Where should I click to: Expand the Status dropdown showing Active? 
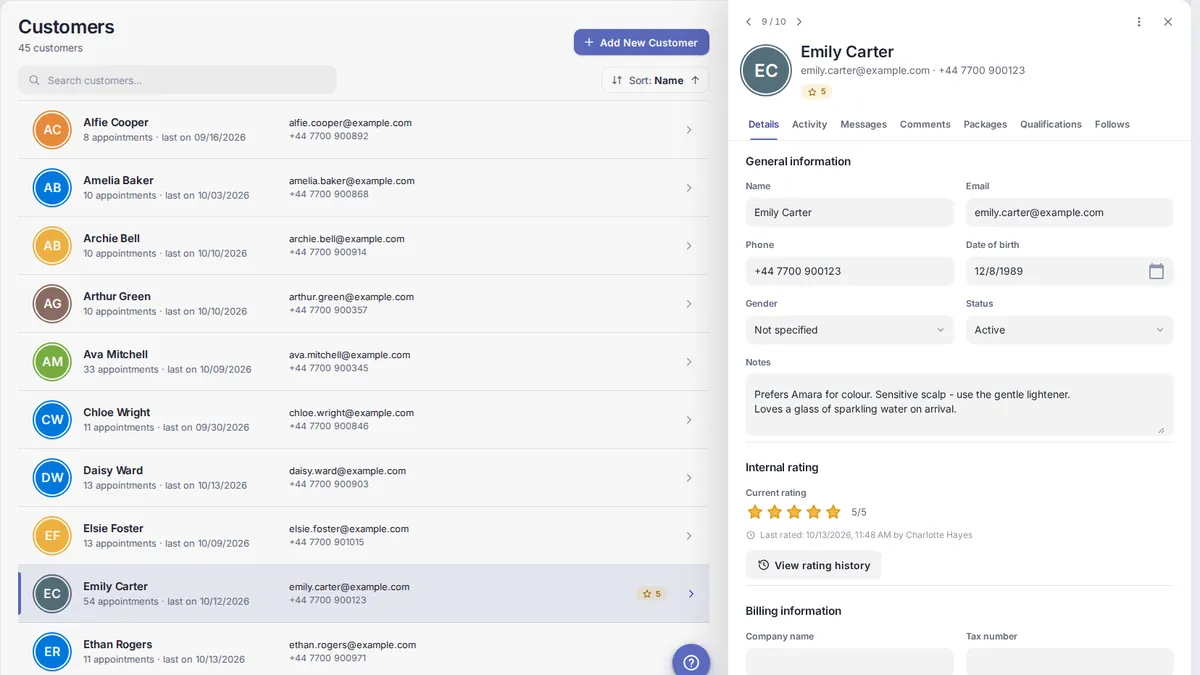(1069, 330)
